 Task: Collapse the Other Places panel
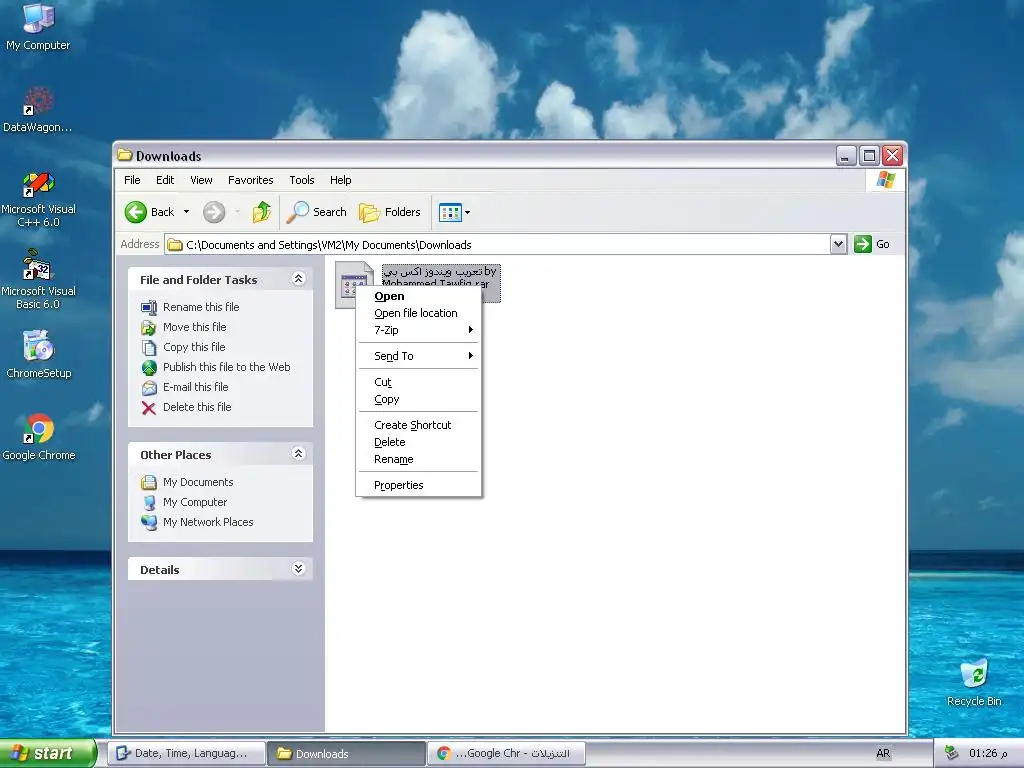click(x=298, y=454)
